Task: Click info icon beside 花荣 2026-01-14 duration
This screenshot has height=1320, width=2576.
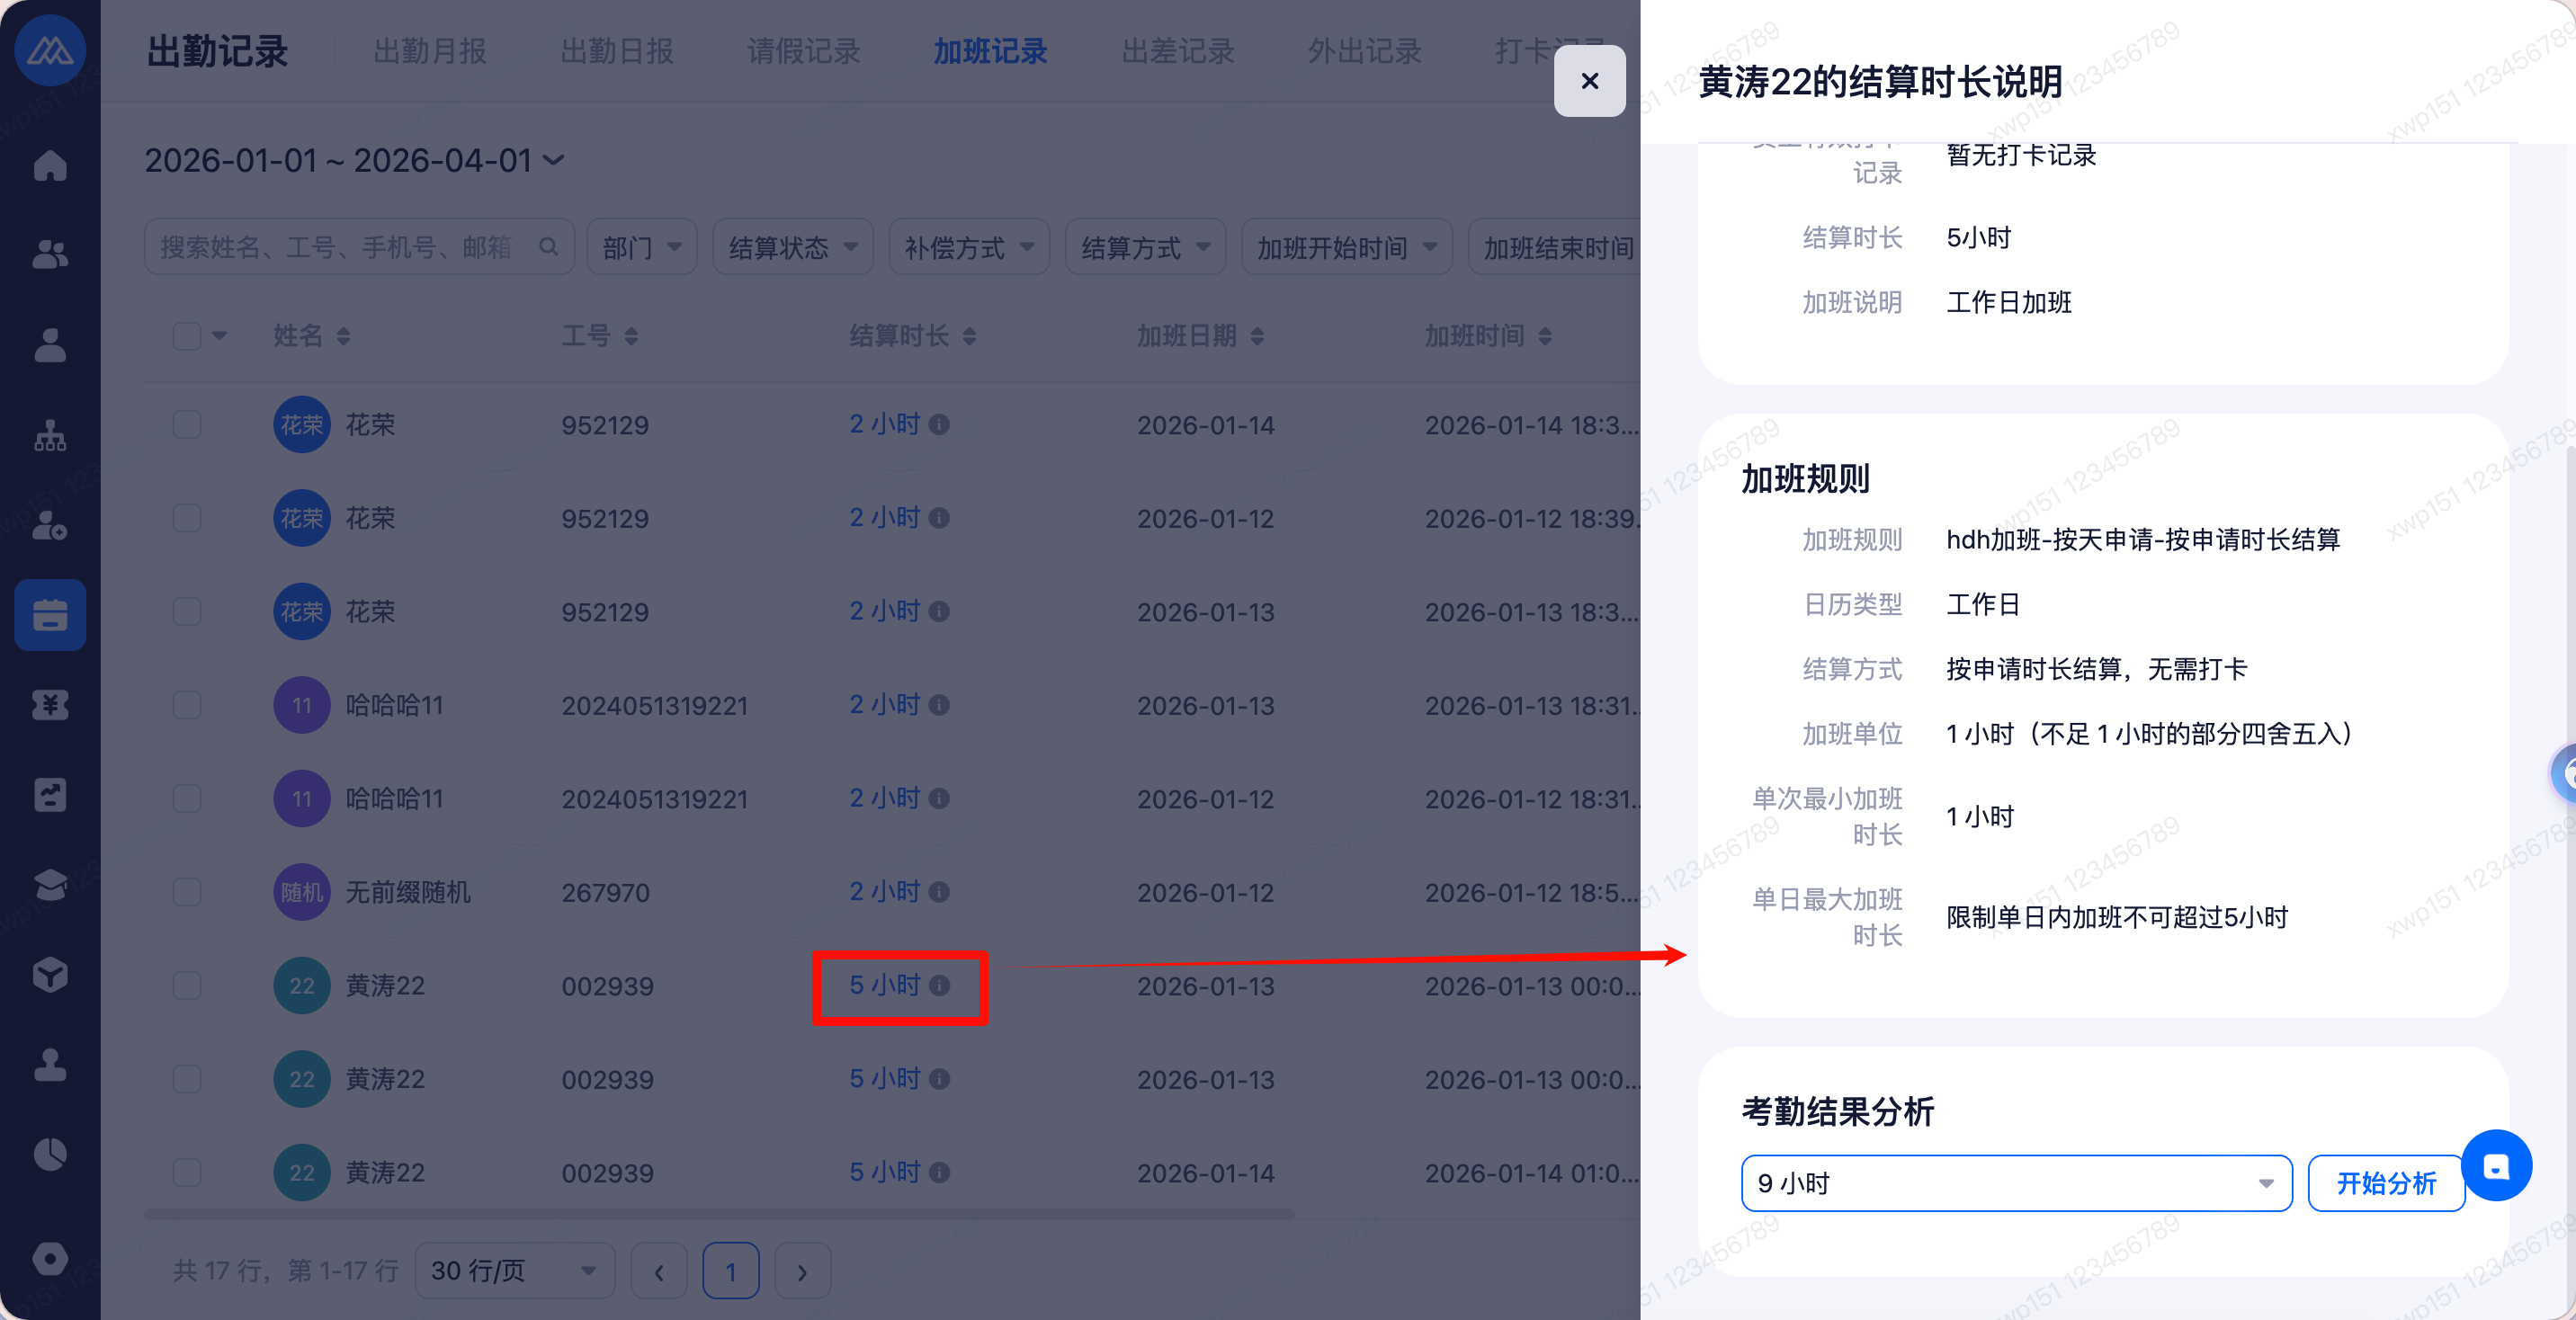Action: [939, 425]
